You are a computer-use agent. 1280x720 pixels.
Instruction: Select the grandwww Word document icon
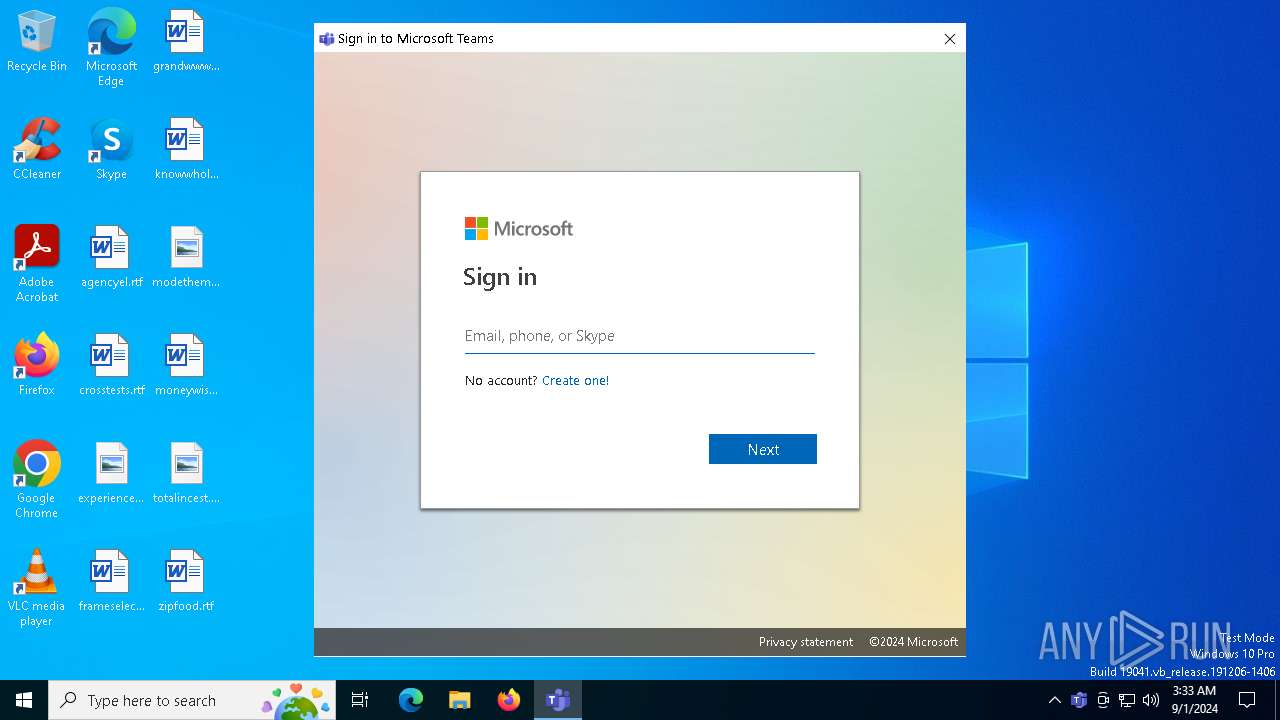coord(186,42)
